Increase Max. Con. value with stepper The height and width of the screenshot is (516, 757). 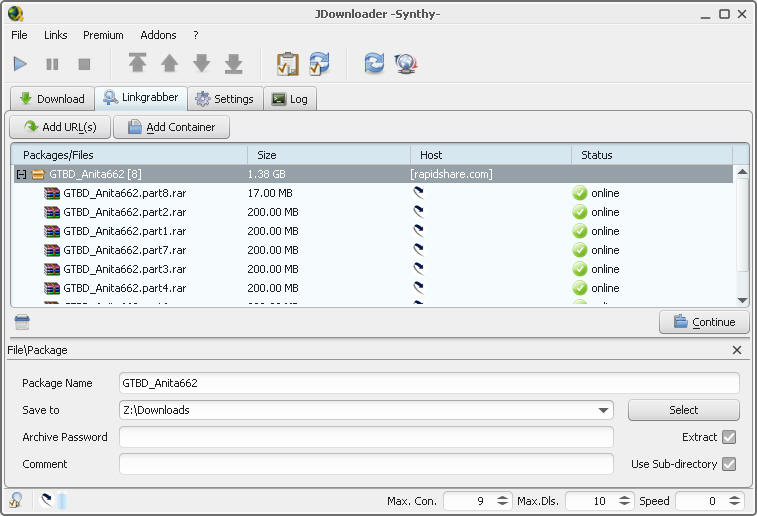coord(503,496)
